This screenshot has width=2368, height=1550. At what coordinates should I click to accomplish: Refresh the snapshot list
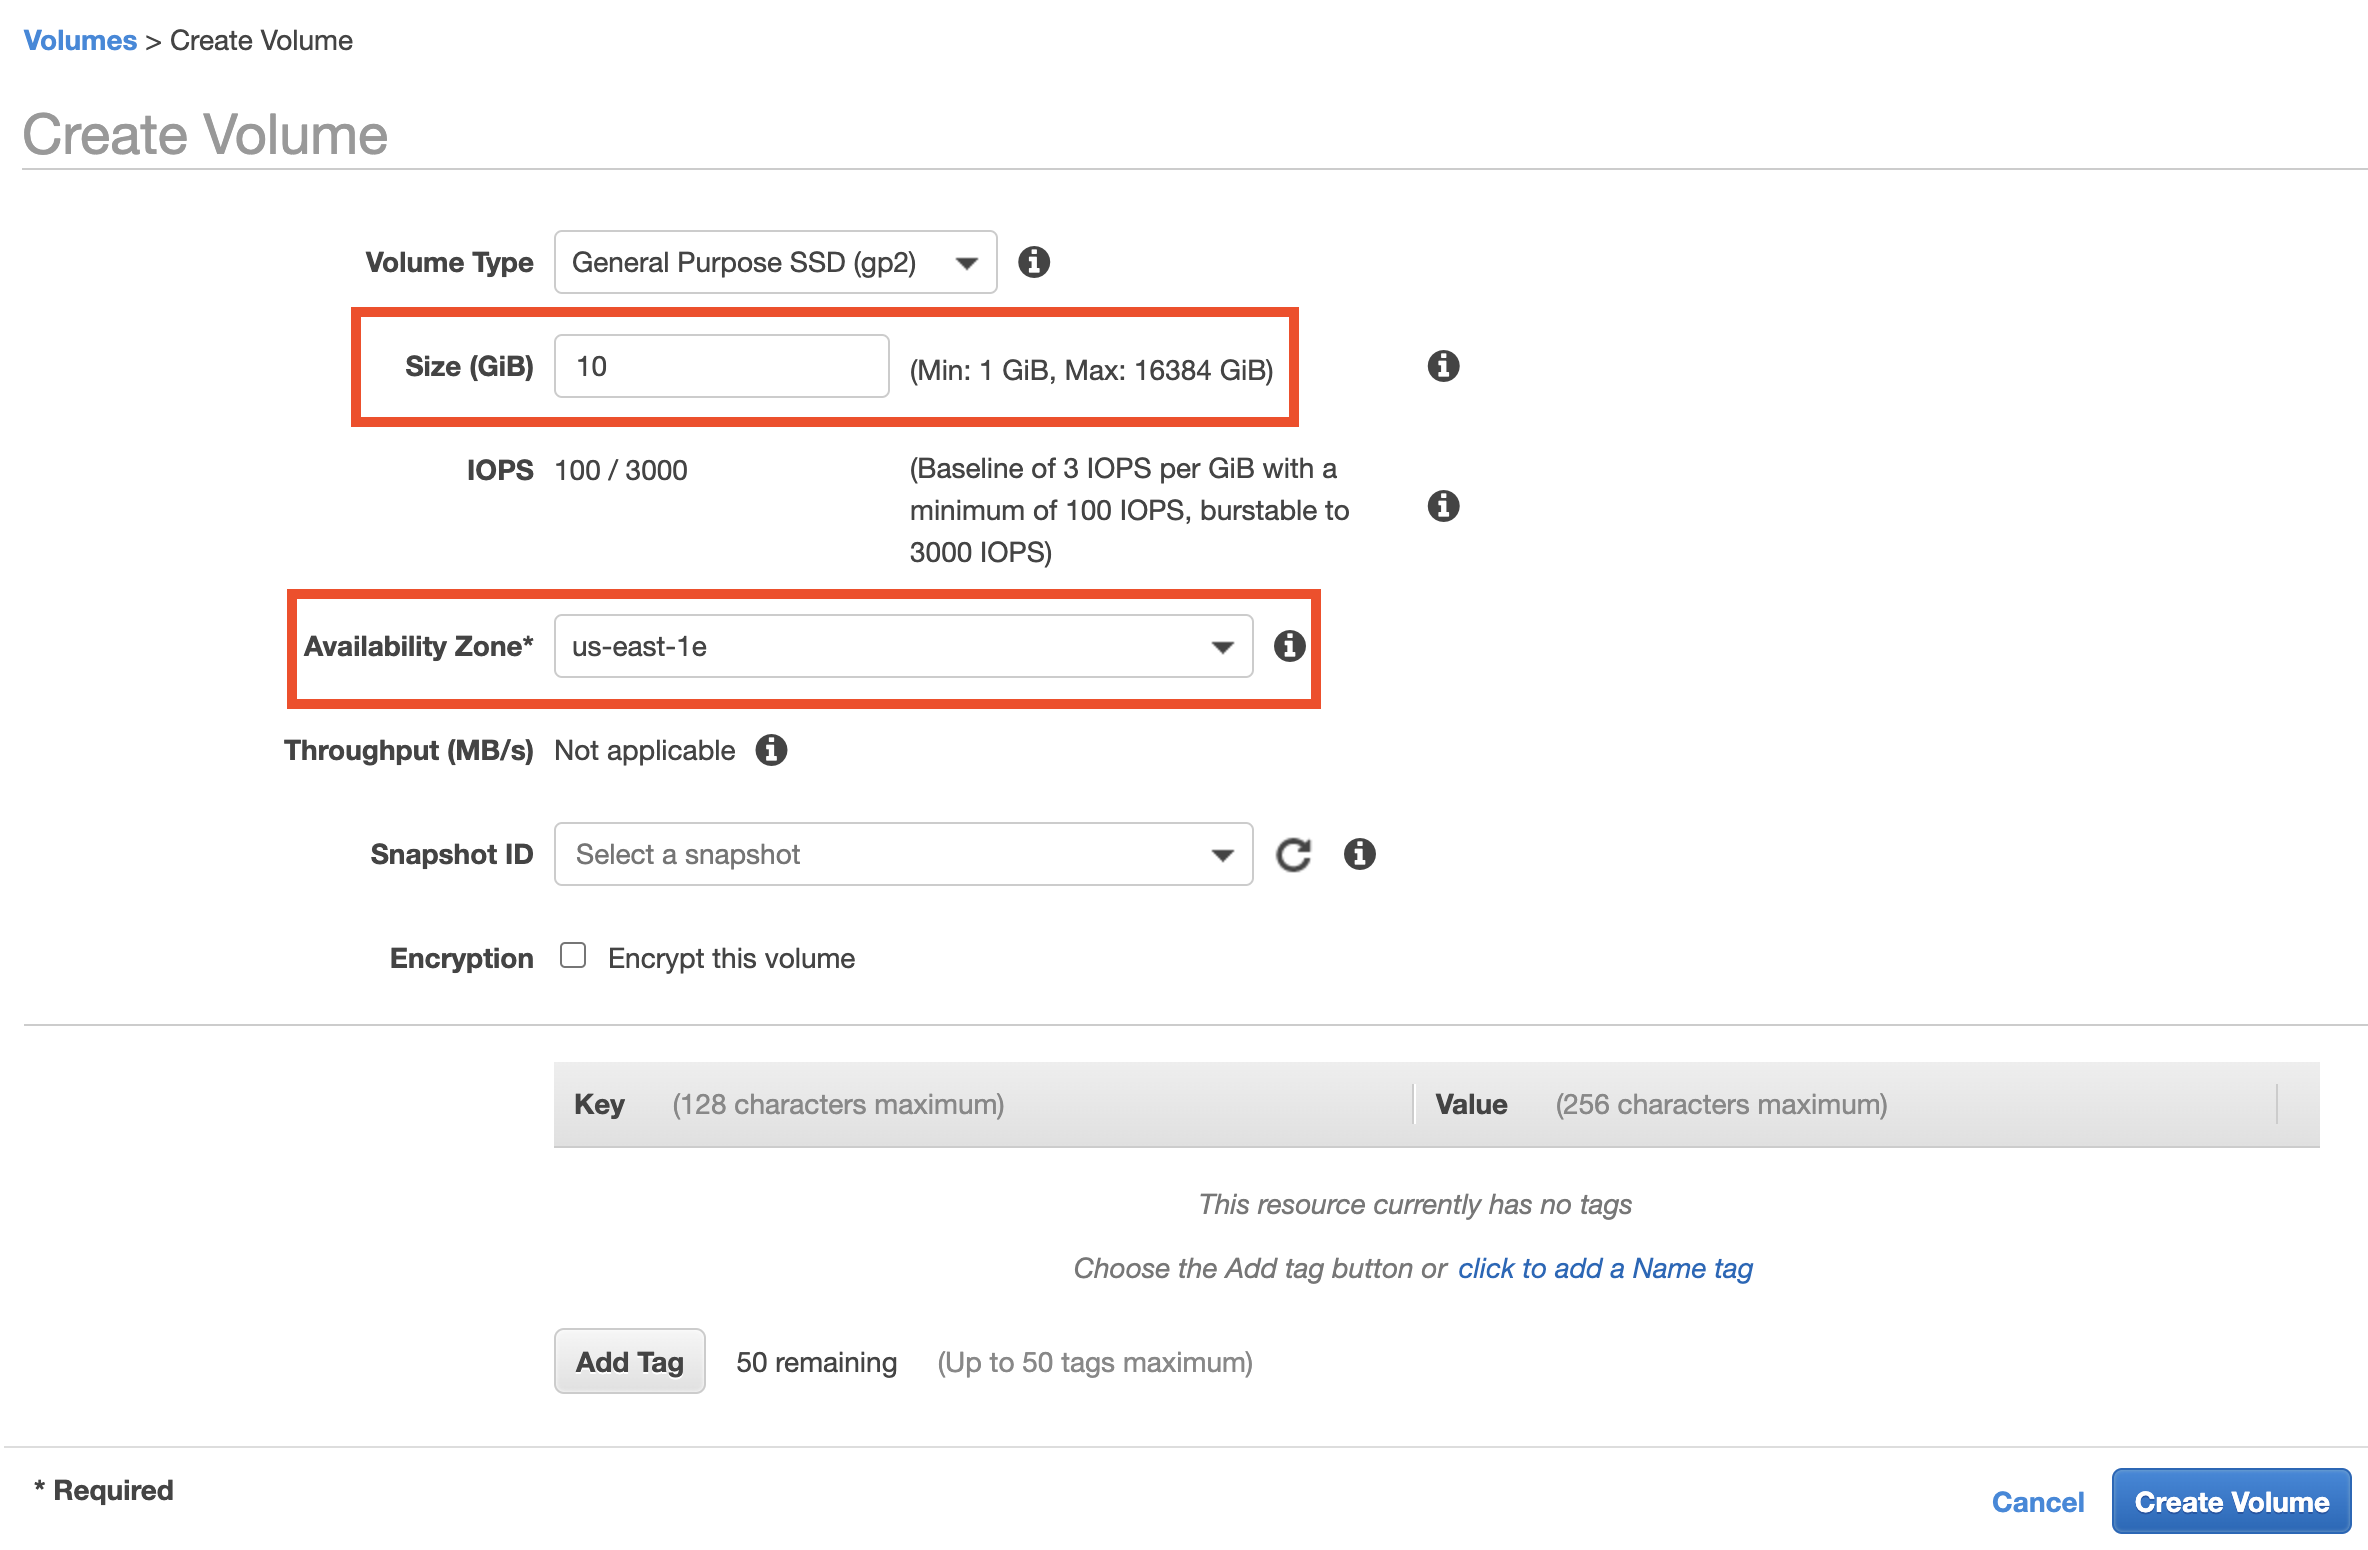pos(1293,855)
